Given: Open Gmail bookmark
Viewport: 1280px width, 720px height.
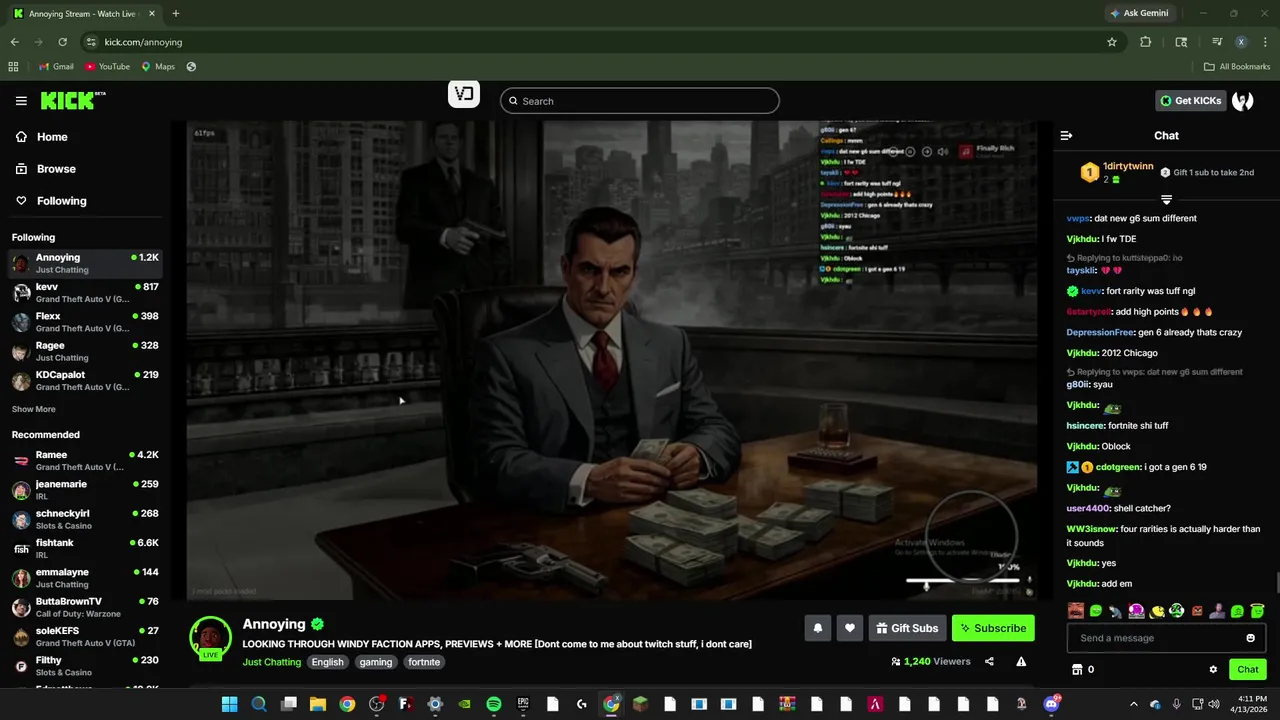Looking at the screenshot, I should tap(56, 67).
